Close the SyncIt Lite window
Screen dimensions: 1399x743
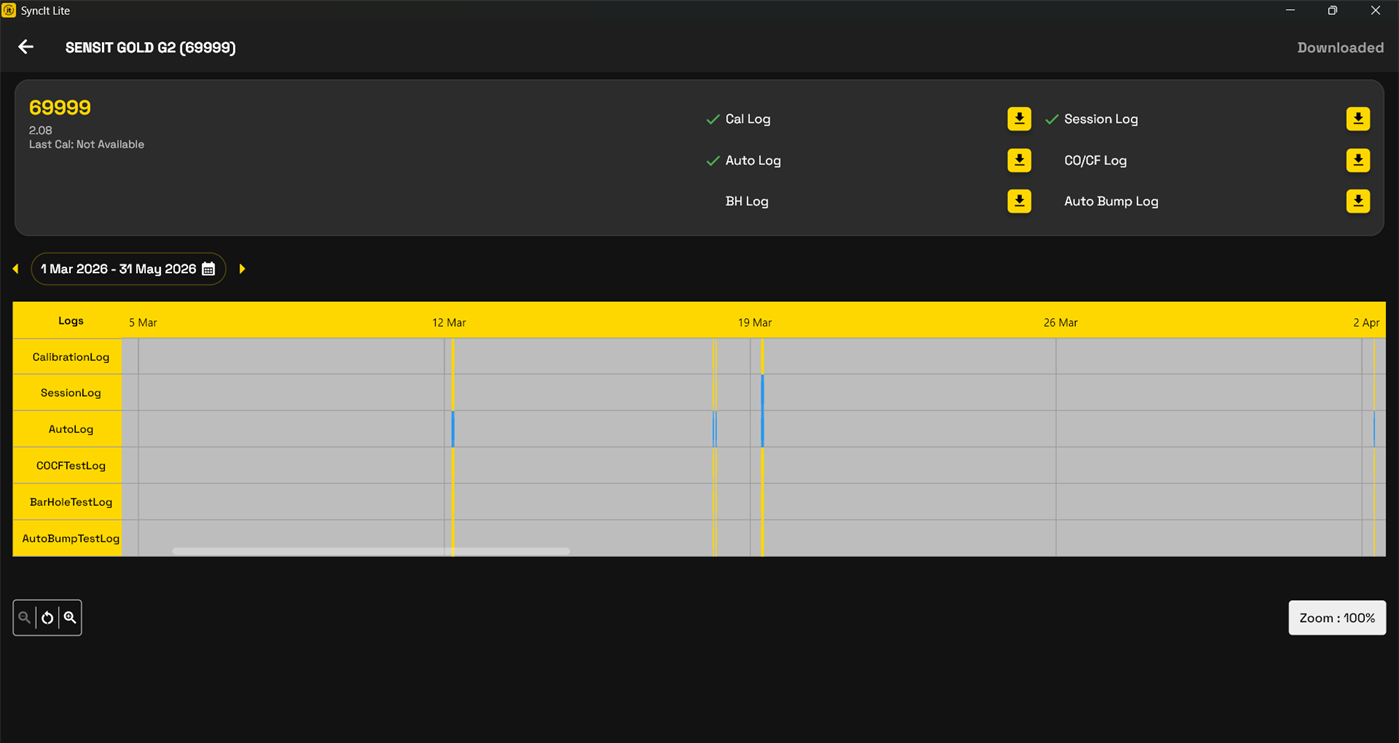coord(1376,10)
